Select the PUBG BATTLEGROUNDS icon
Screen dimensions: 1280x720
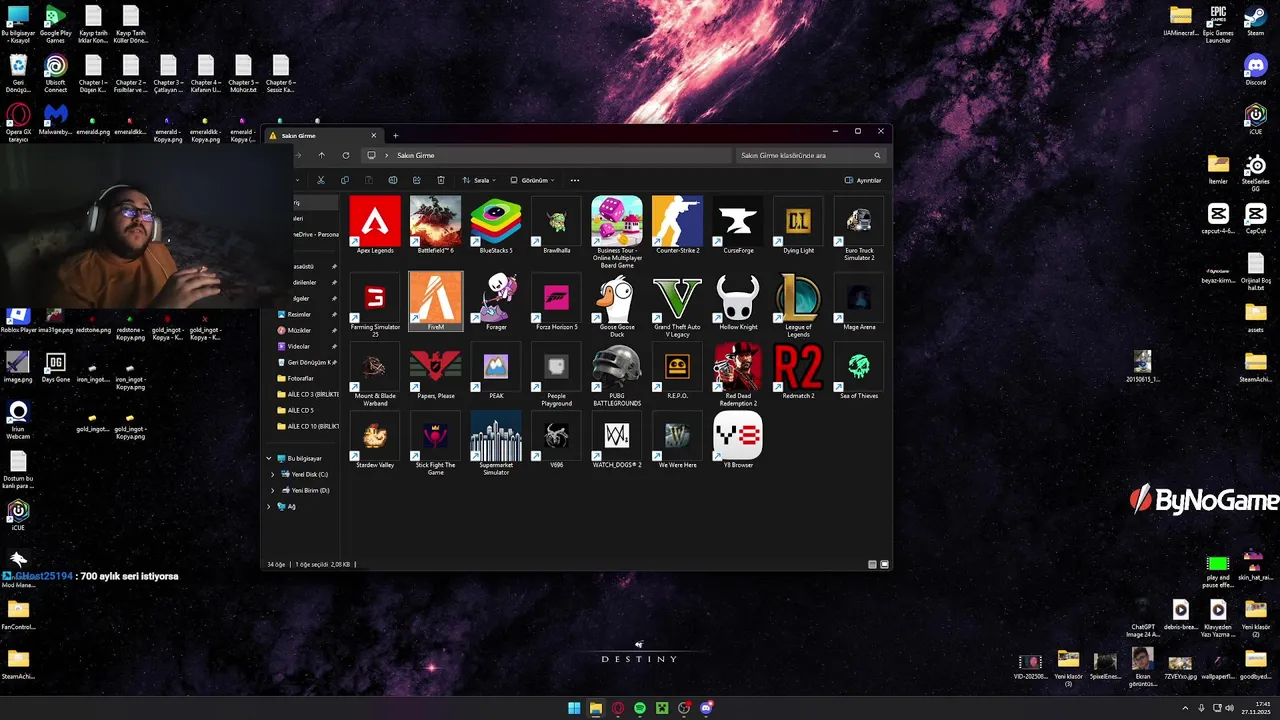617,375
